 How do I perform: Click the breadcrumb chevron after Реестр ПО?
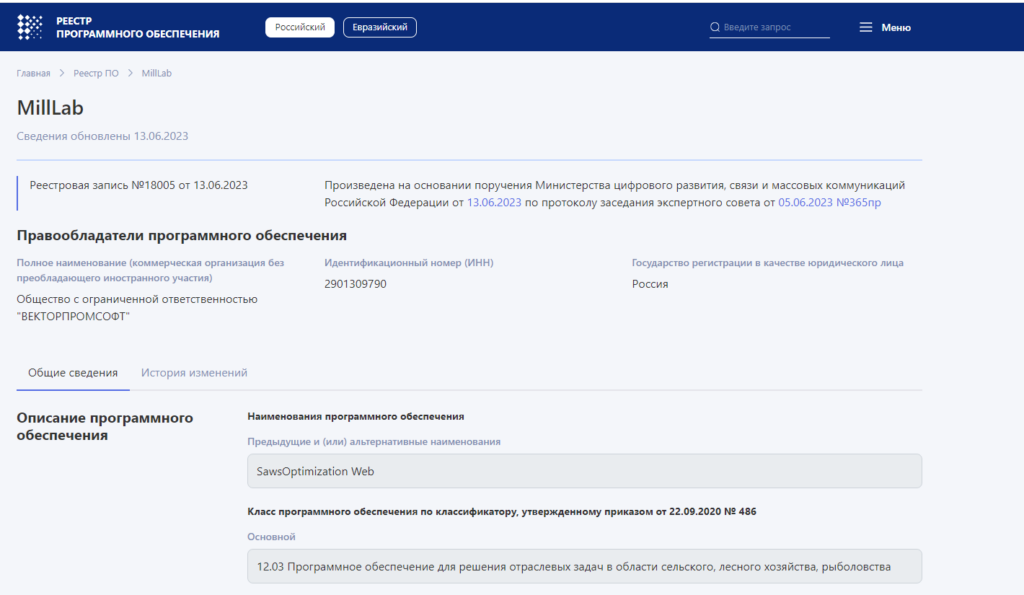click(130, 73)
